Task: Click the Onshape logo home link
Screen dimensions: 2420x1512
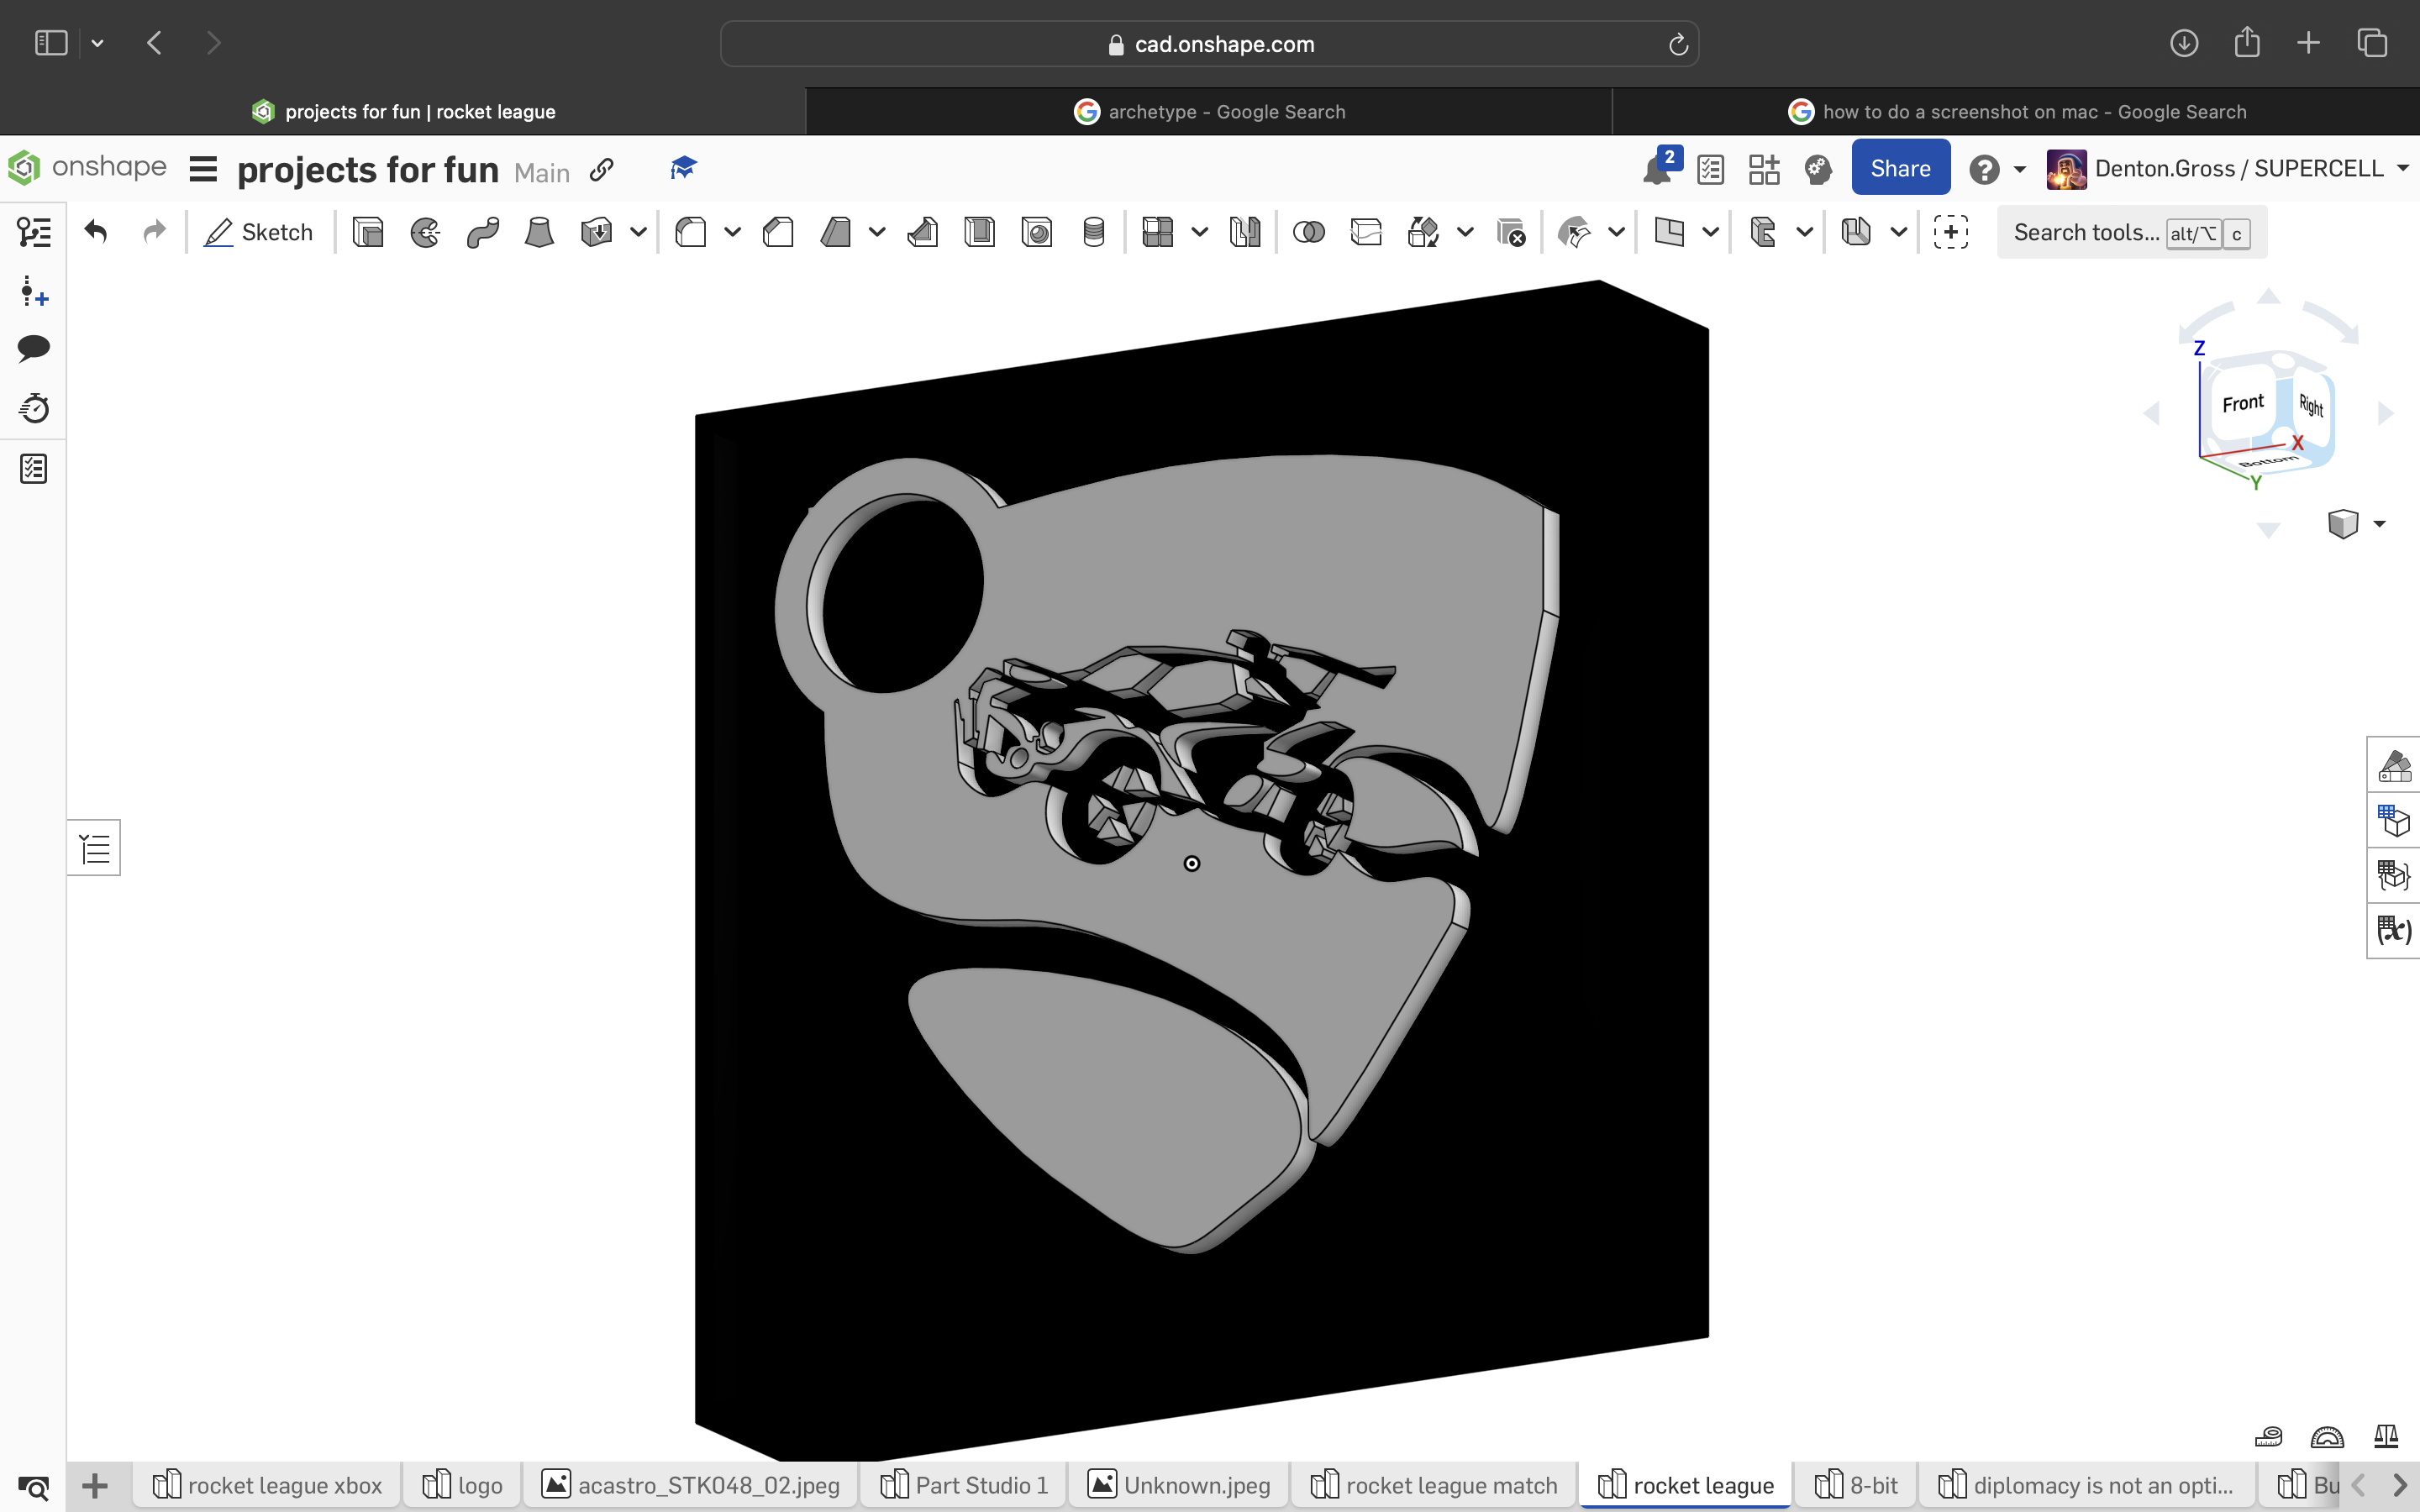Action: tap(88, 167)
